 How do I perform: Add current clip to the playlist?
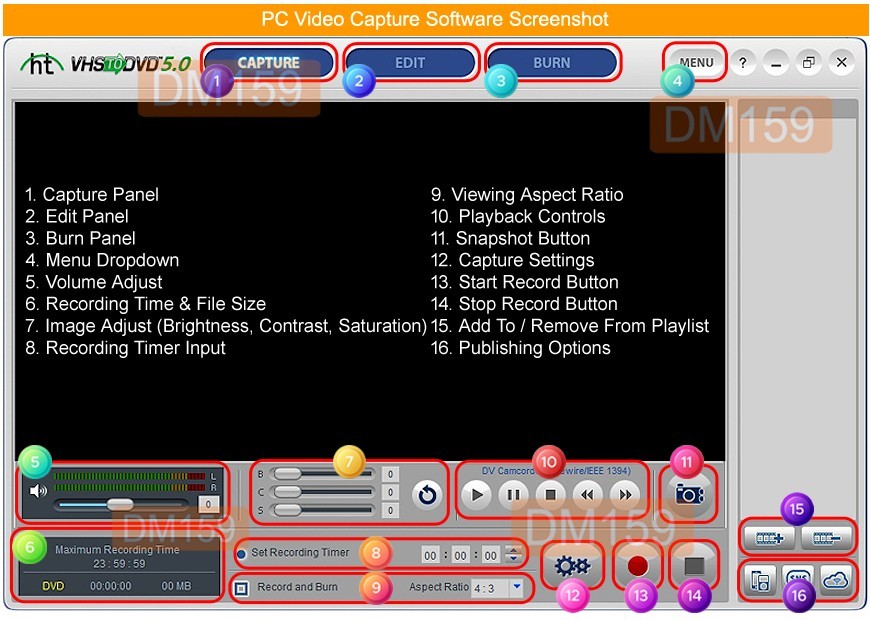(x=770, y=538)
